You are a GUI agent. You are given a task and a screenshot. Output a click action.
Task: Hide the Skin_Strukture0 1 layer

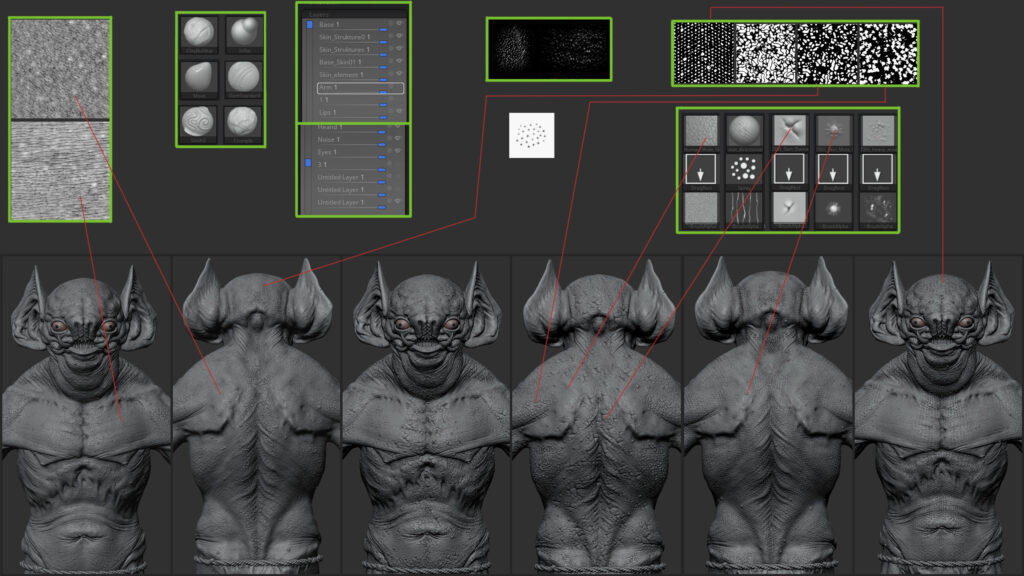click(399, 37)
